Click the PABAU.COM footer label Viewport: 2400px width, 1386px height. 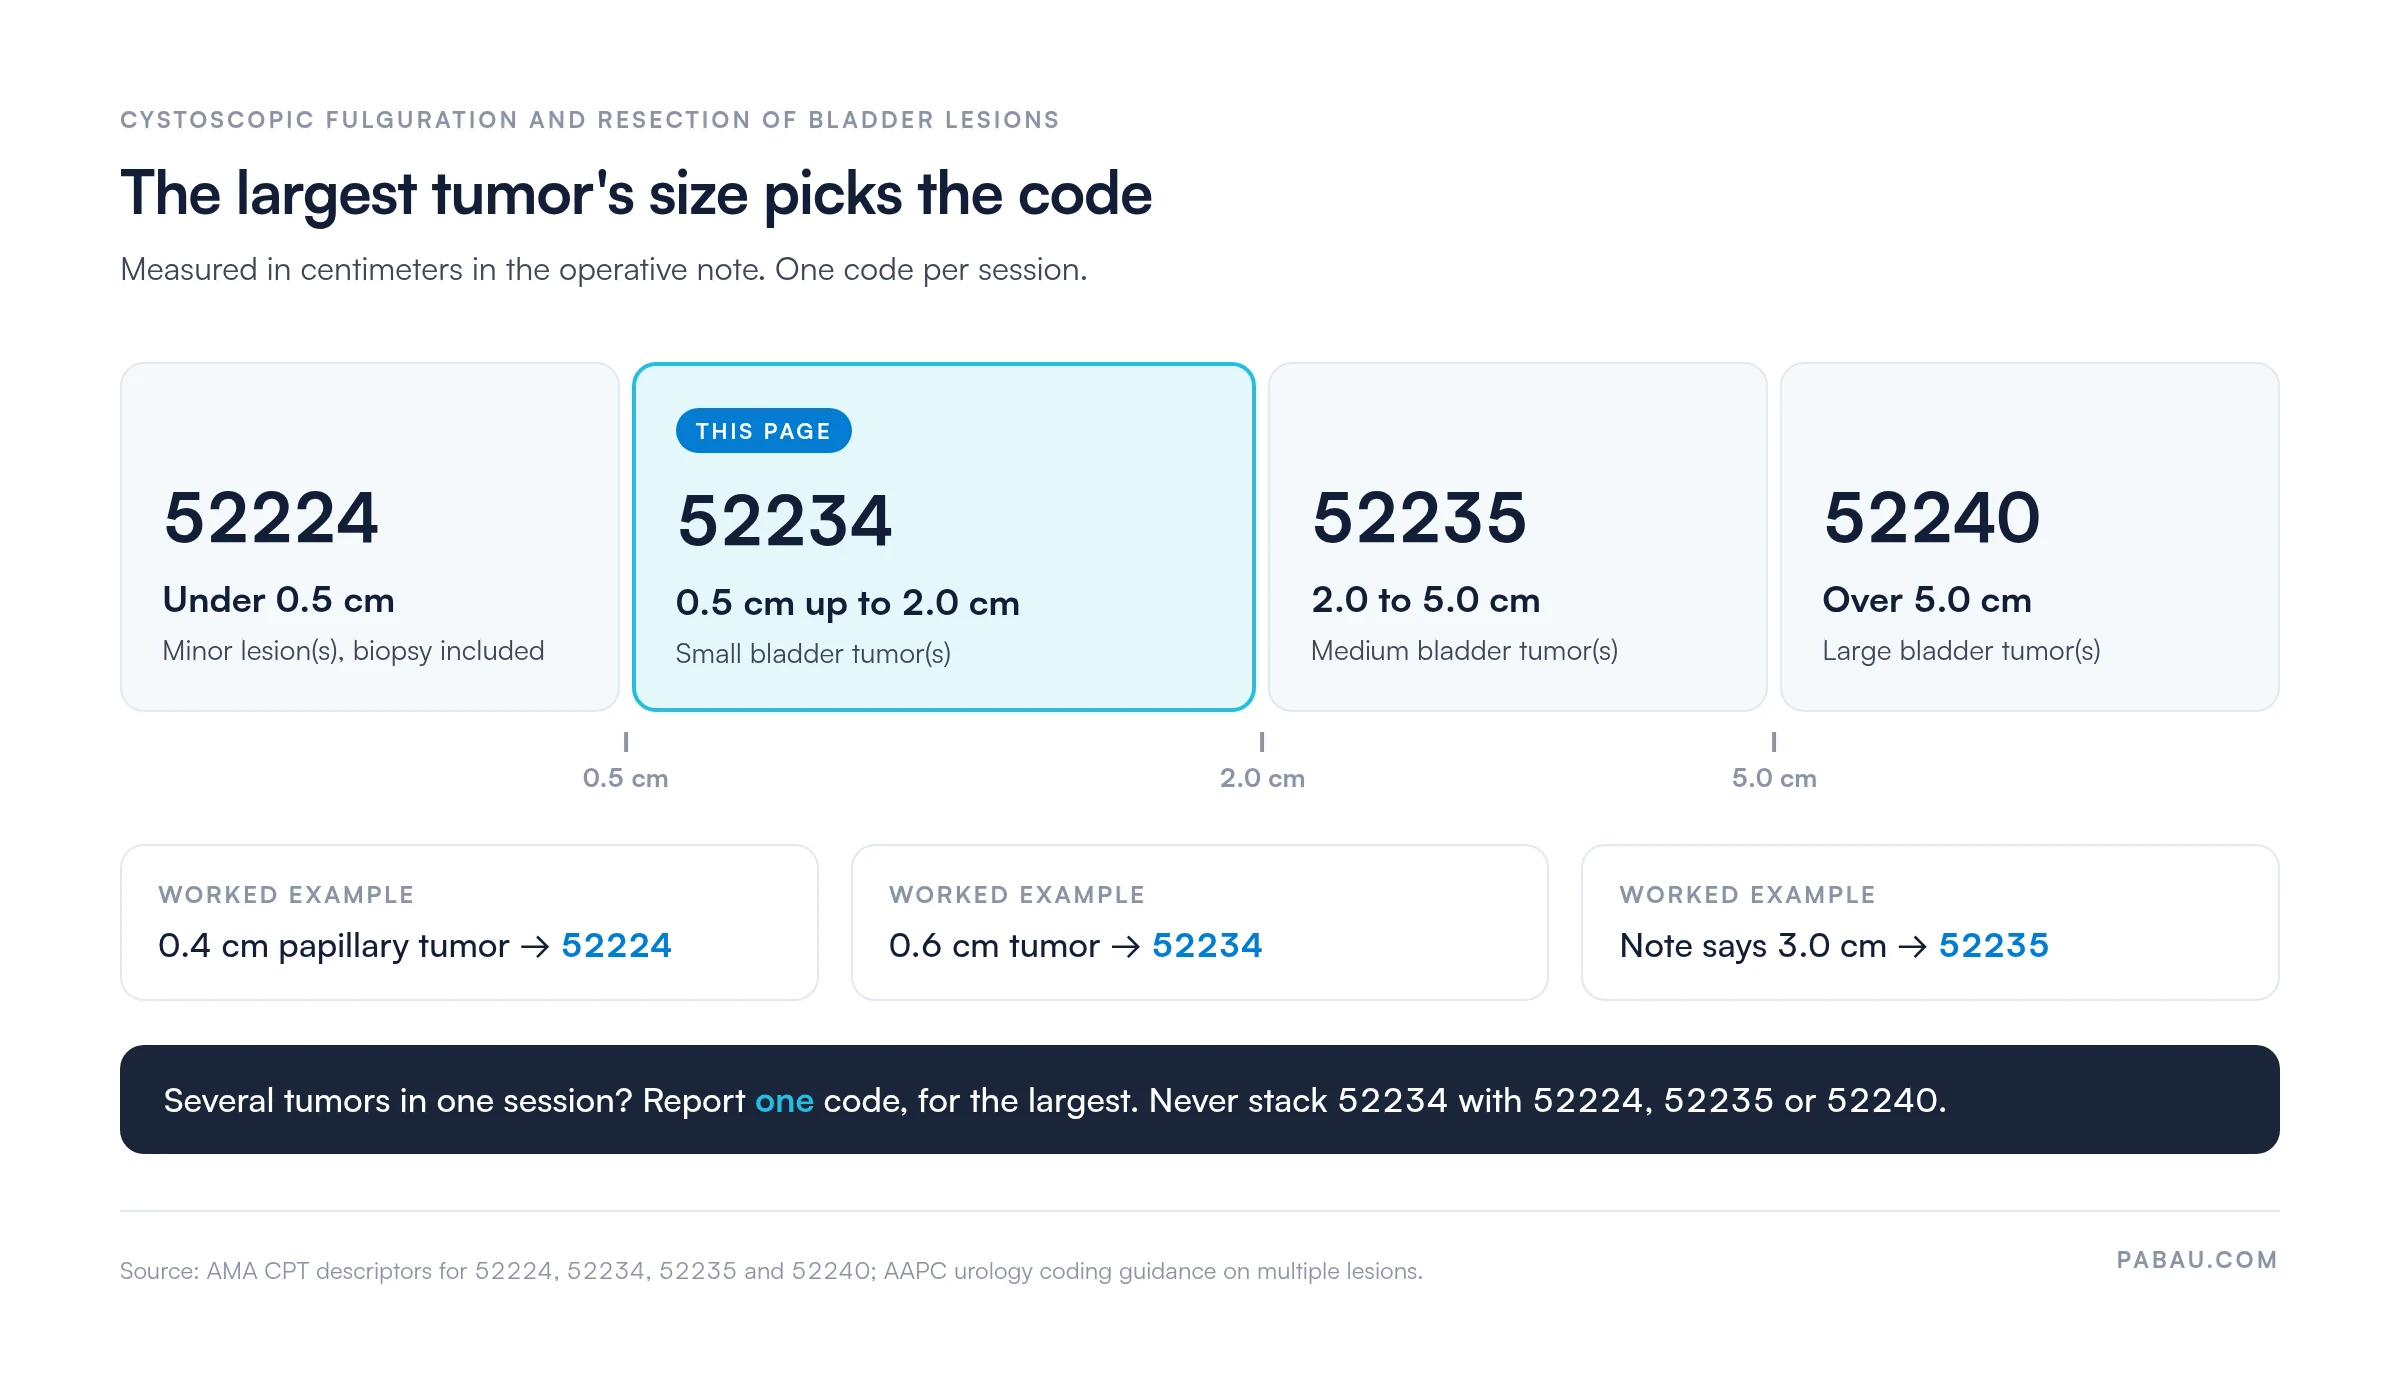[2197, 1260]
